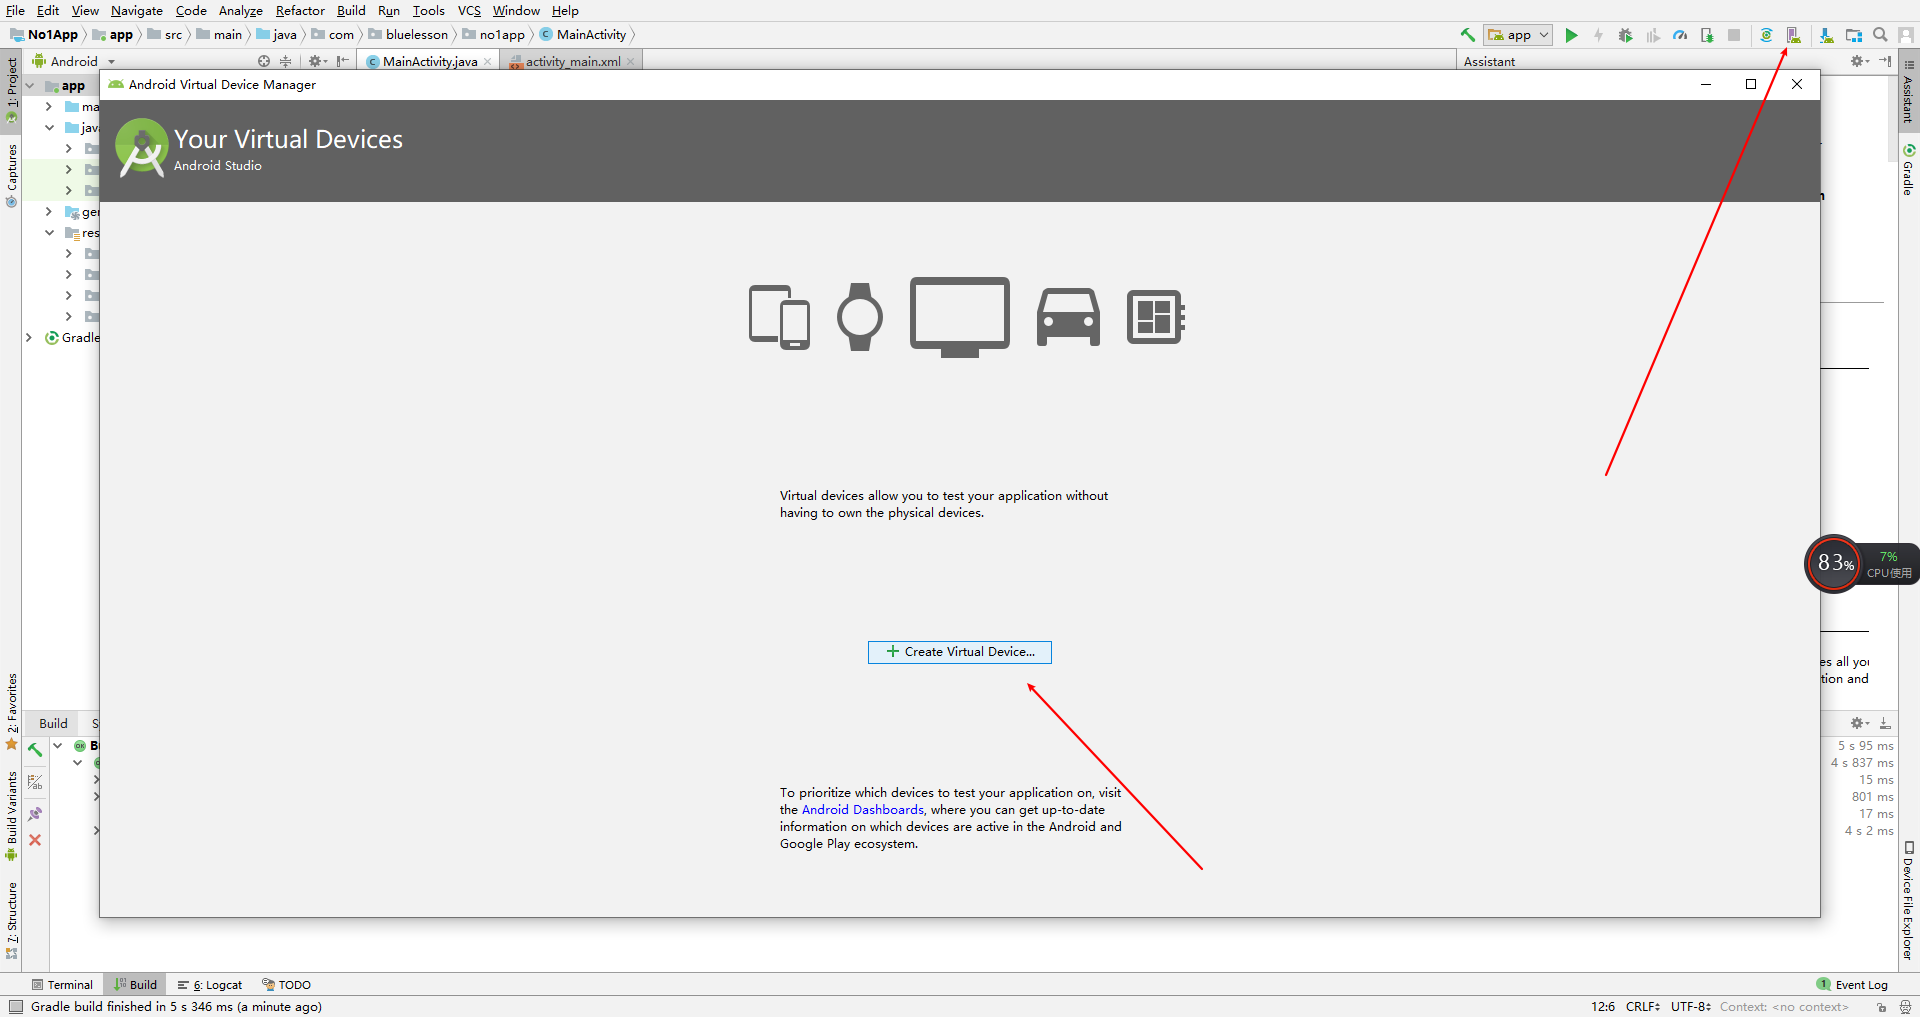Click the export arrow icon beside Build gear
Image resolution: width=1920 pixels, height=1017 pixels.
(1885, 723)
